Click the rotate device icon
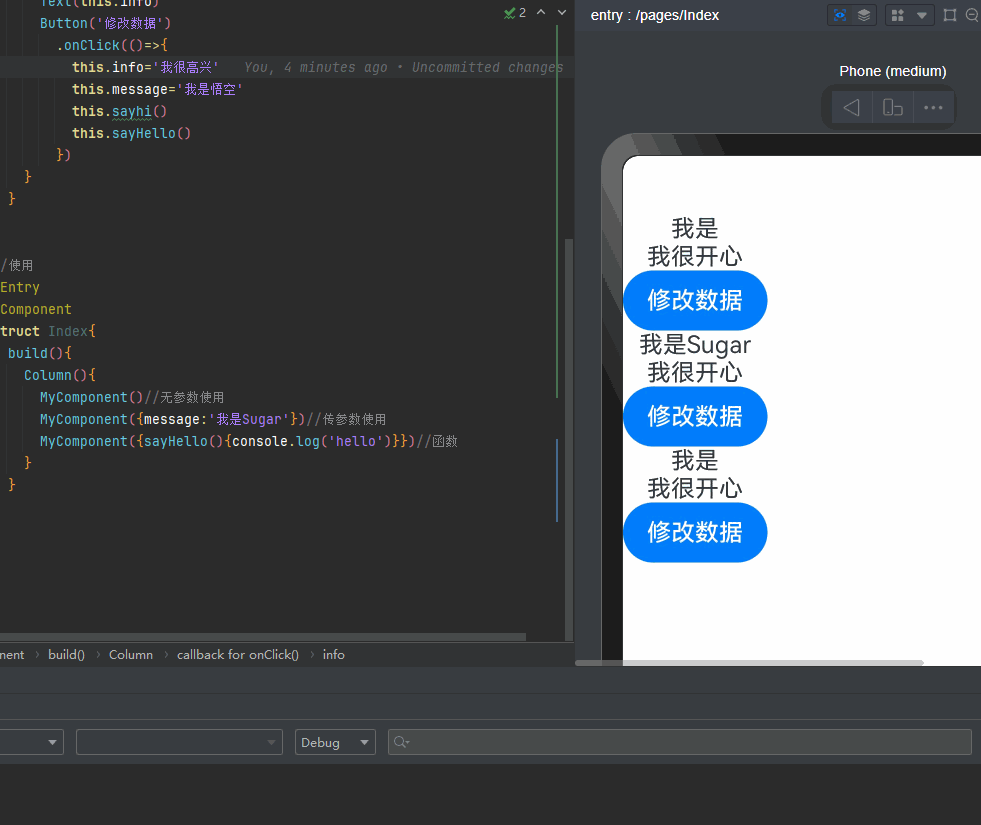This screenshot has height=825, width=981. tap(892, 108)
